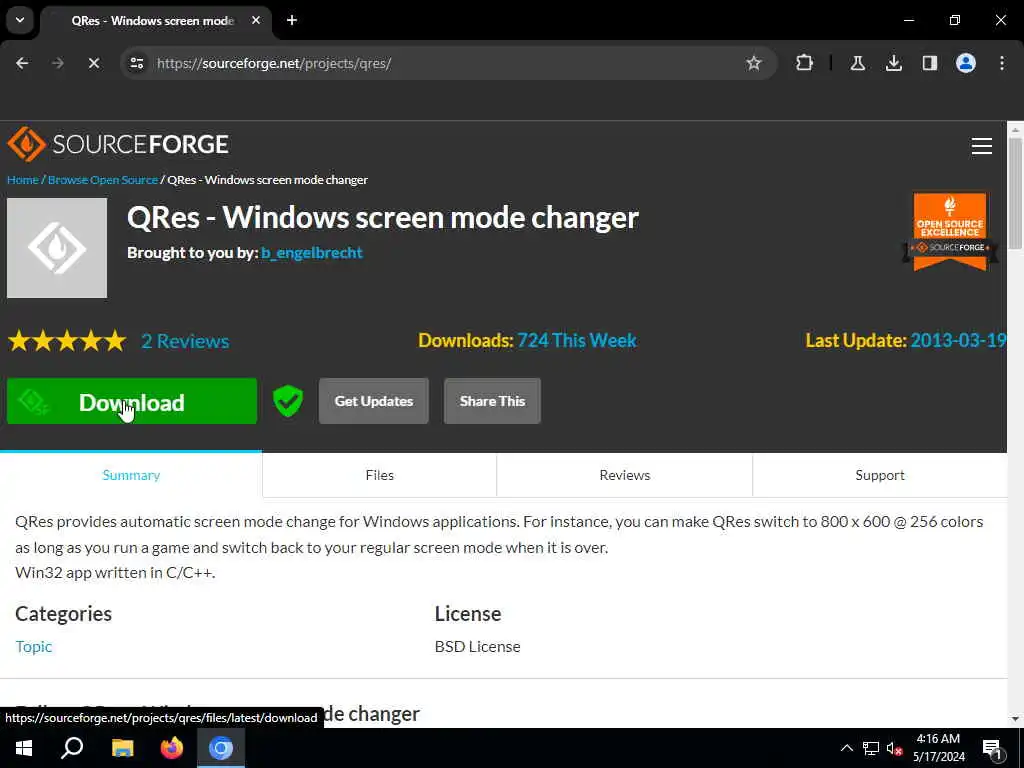
Task: Click the 2013-03-19 last update date
Action: (958, 340)
